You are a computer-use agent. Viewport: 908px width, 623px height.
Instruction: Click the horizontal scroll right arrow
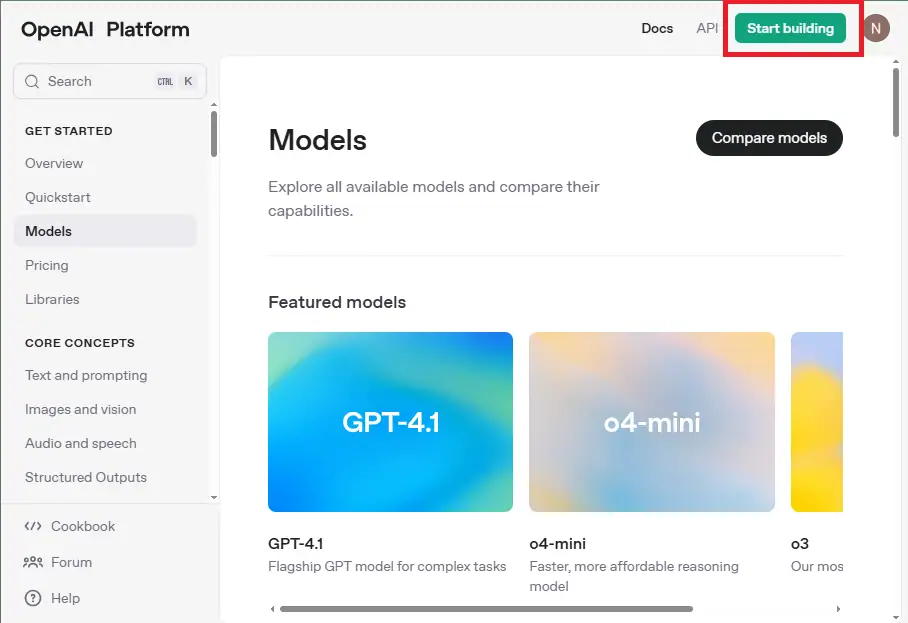pos(838,608)
